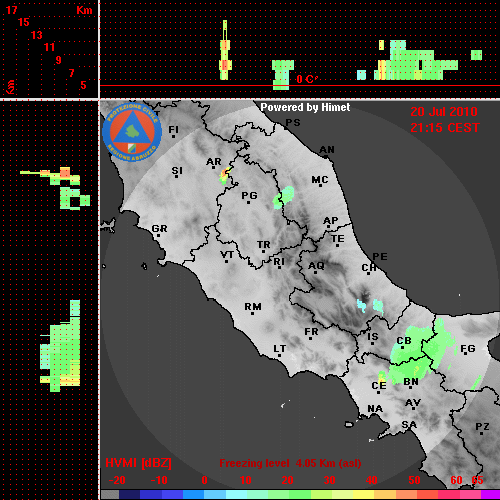Select the PZ city label on the map

click(x=482, y=427)
